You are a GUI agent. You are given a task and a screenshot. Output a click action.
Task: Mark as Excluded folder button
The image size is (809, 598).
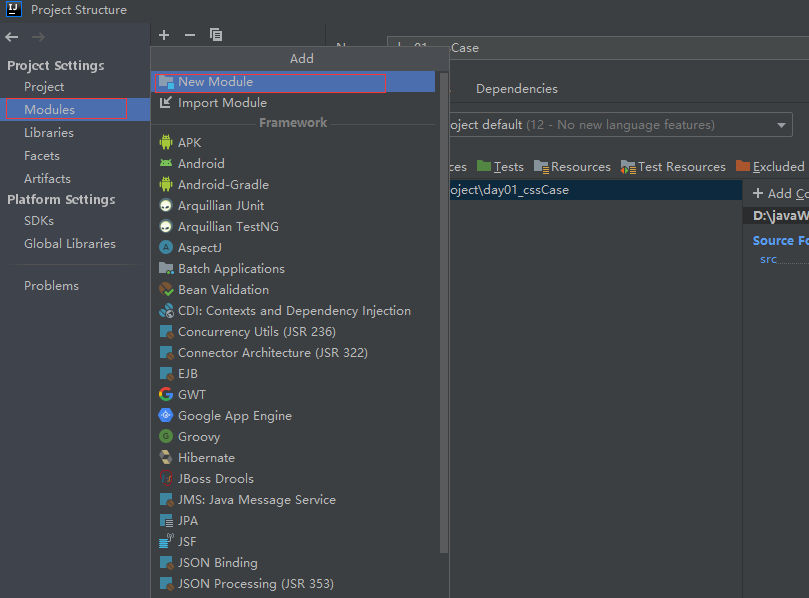click(x=770, y=167)
